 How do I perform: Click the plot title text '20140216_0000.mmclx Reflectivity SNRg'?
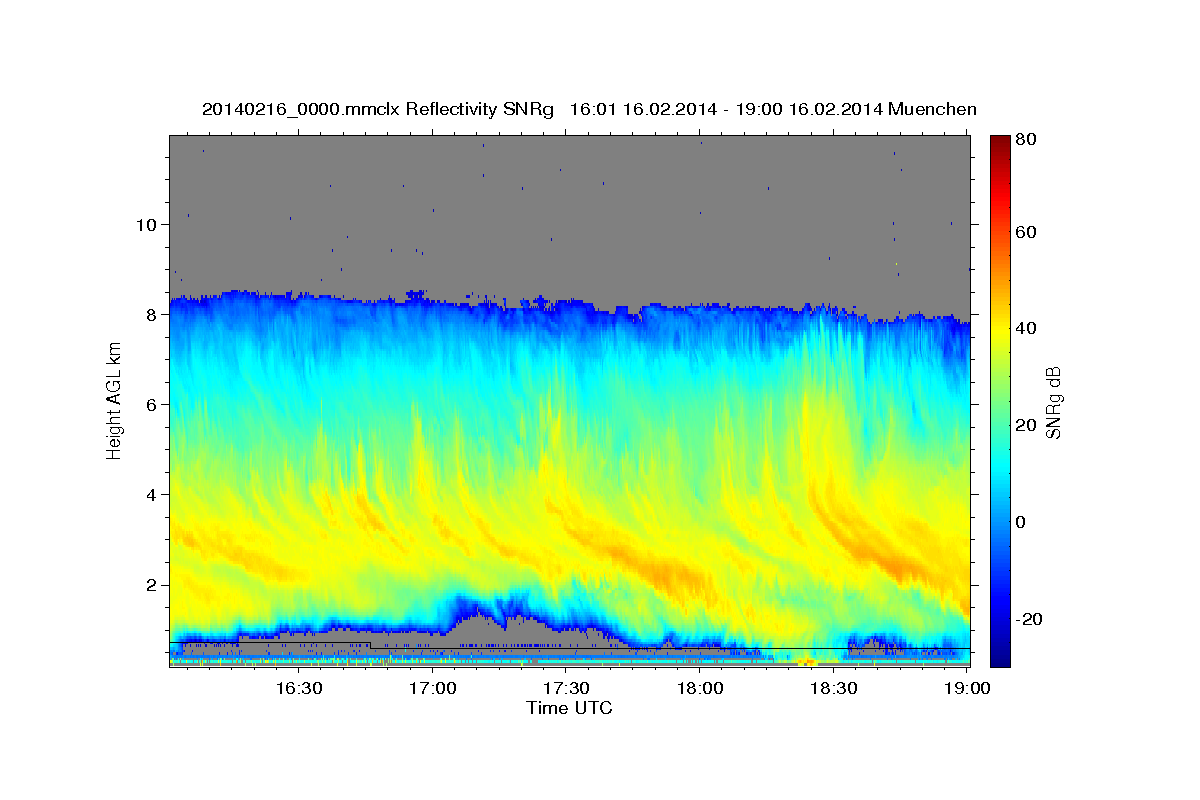(377, 109)
